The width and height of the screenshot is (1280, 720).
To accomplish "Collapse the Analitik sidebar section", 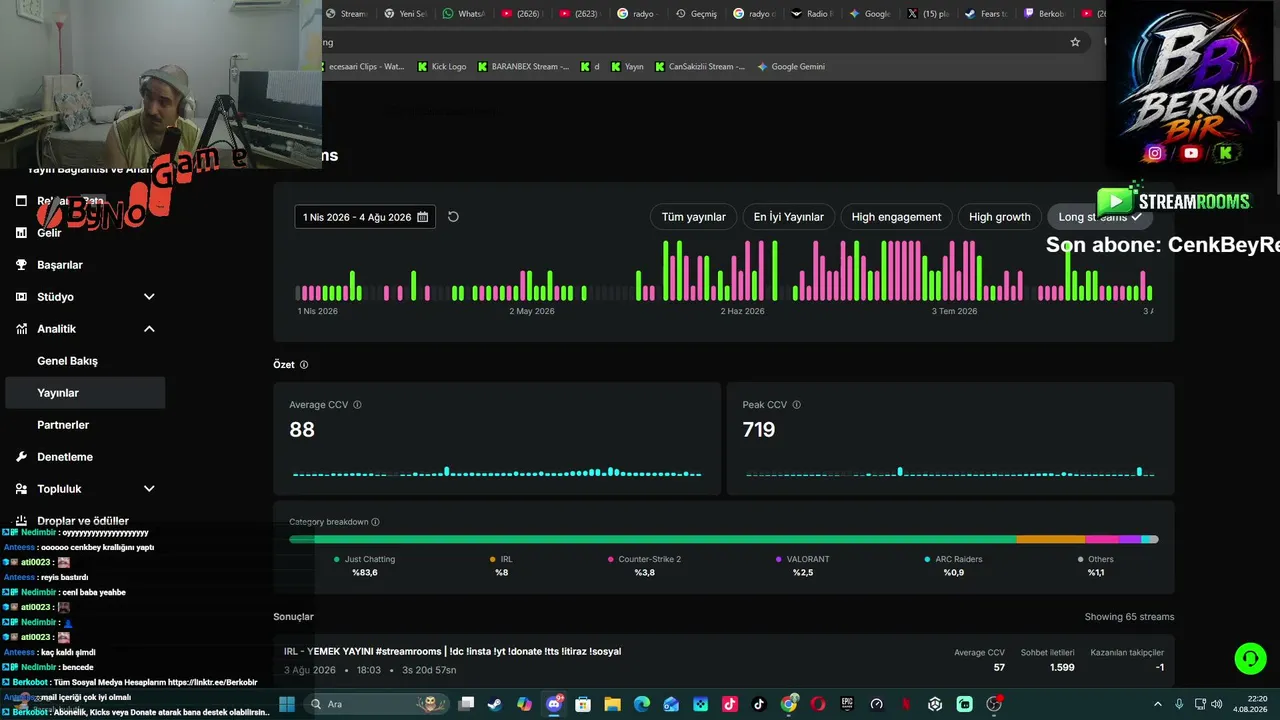I will click(x=149, y=329).
